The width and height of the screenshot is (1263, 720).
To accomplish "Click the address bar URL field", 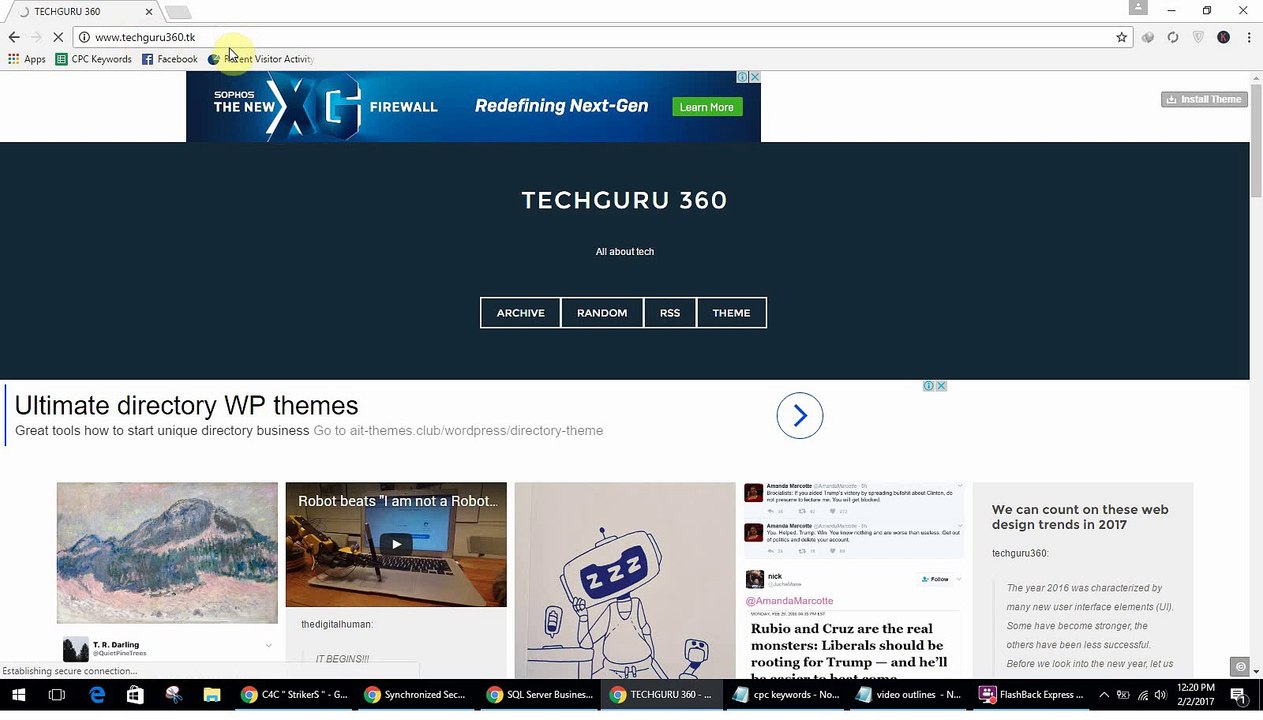I will (600, 37).
